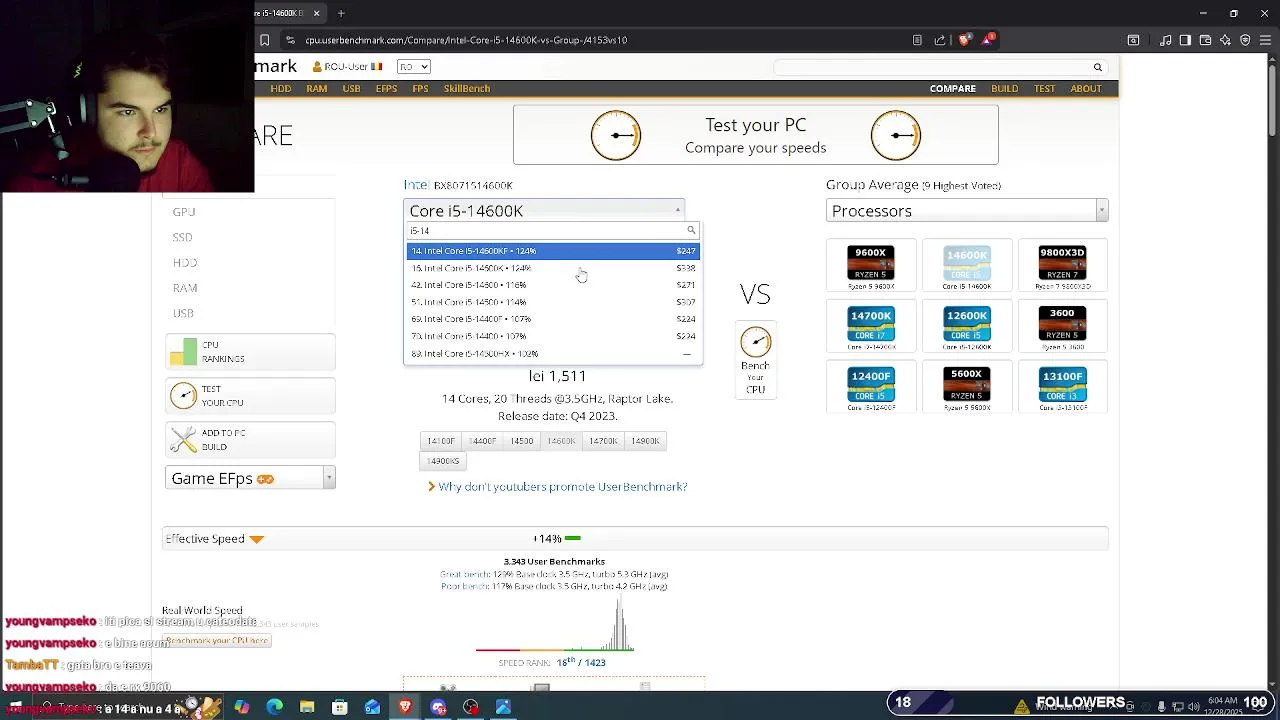1280x720 pixels.
Task: Open the music playlist toolbar icon
Action: [1166, 40]
